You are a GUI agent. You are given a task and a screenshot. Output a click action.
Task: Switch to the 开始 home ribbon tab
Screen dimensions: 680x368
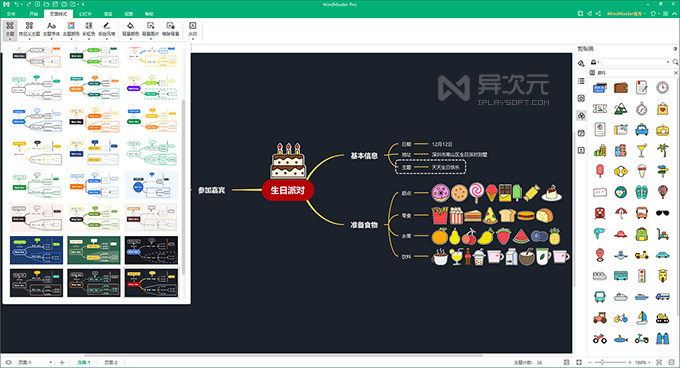click(x=33, y=14)
